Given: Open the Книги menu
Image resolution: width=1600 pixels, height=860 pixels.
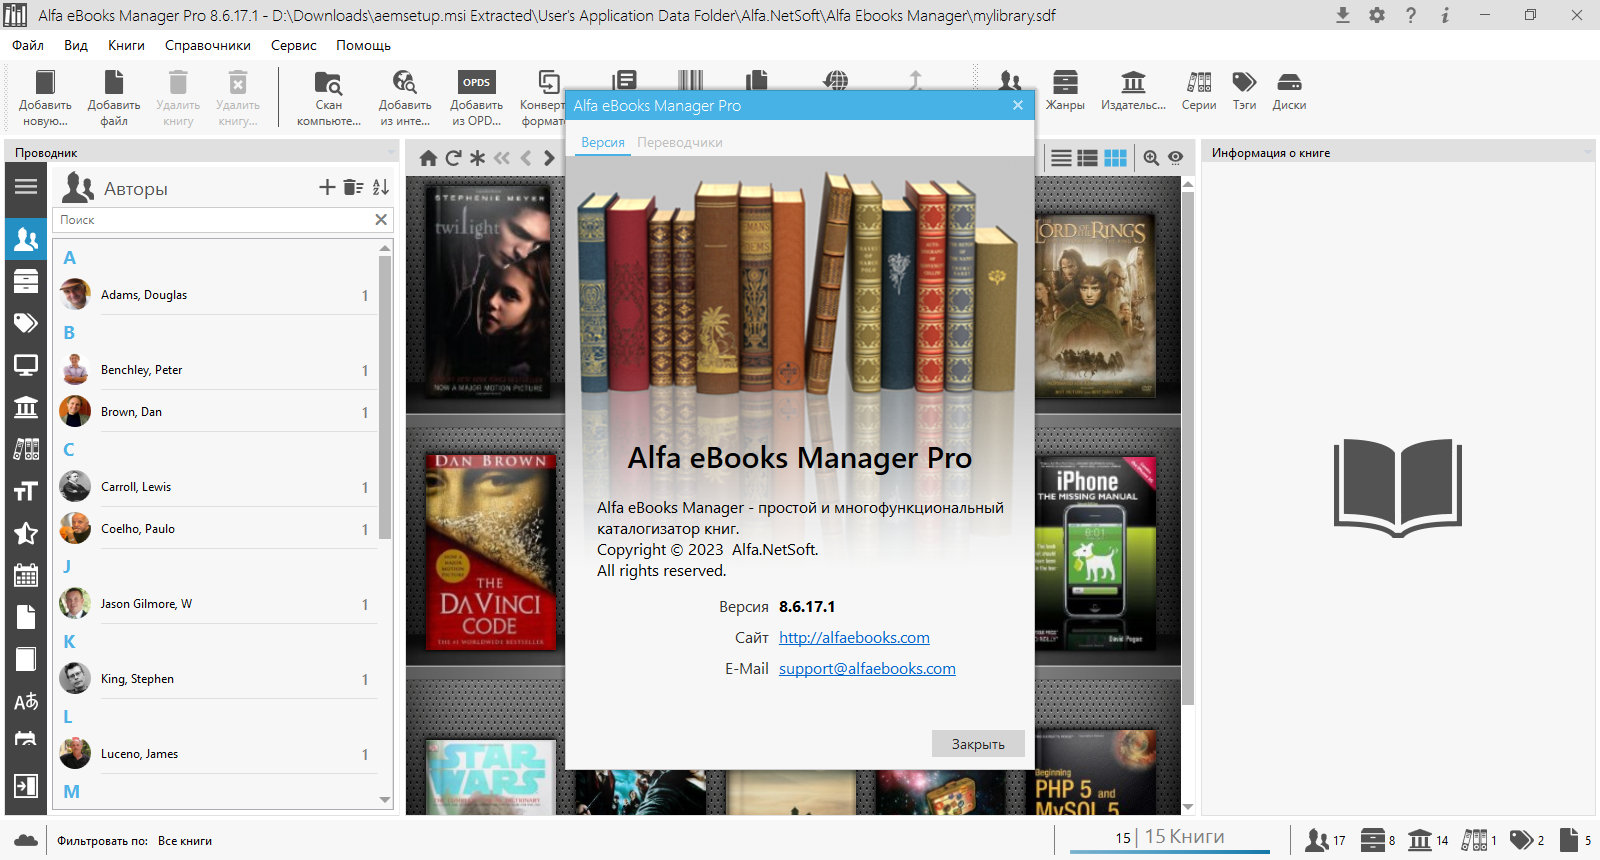Looking at the screenshot, I should click(x=126, y=45).
